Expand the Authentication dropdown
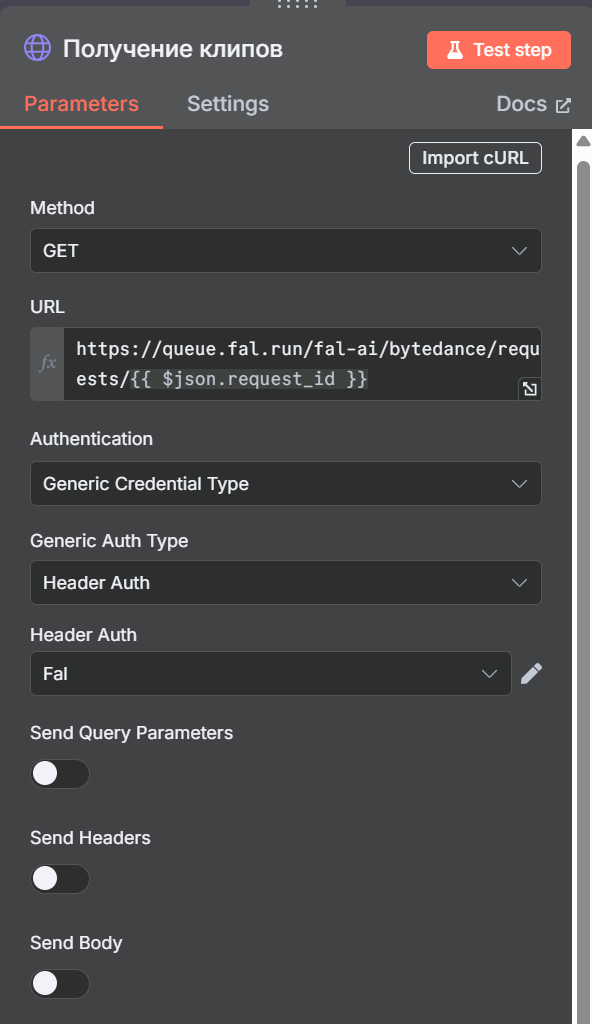Image resolution: width=592 pixels, height=1024 pixels. pos(286,484)
